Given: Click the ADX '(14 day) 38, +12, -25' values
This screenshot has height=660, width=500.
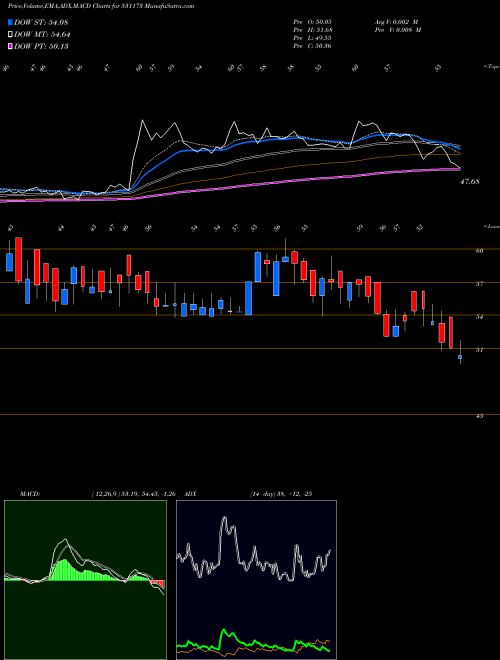Looking at the screenshot, I should [x=280, y=494].
